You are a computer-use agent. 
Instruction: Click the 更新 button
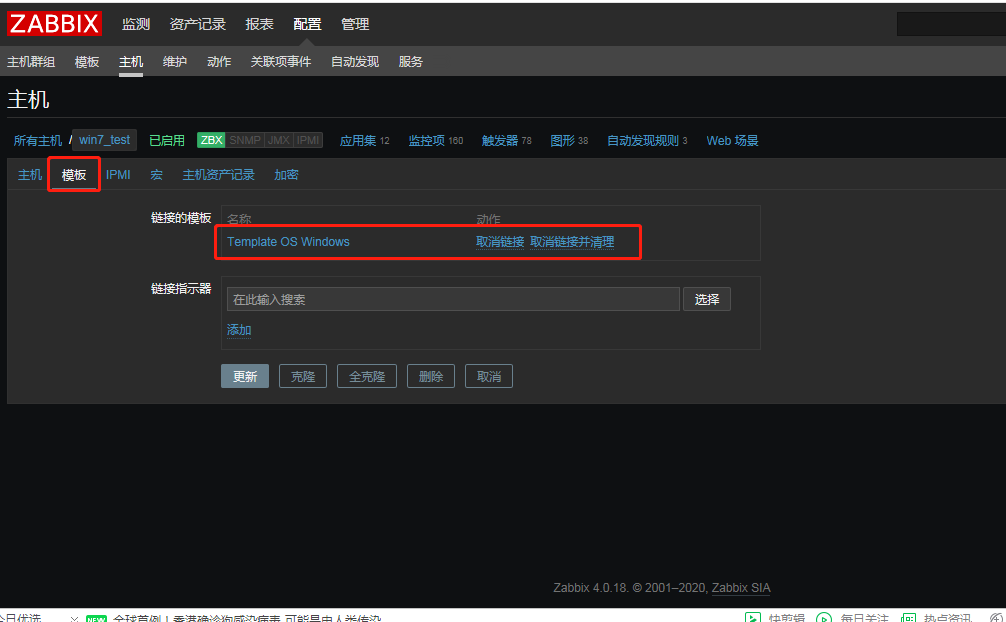click(x=244, y=376)
